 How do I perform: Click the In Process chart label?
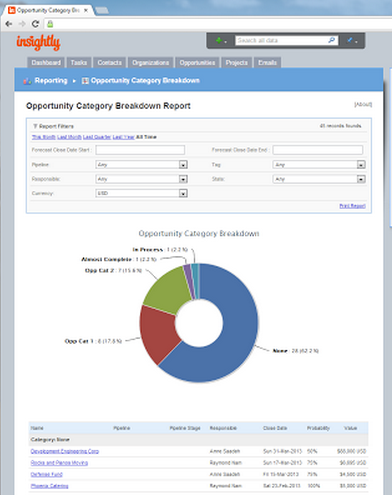click(x=160, y=250)
